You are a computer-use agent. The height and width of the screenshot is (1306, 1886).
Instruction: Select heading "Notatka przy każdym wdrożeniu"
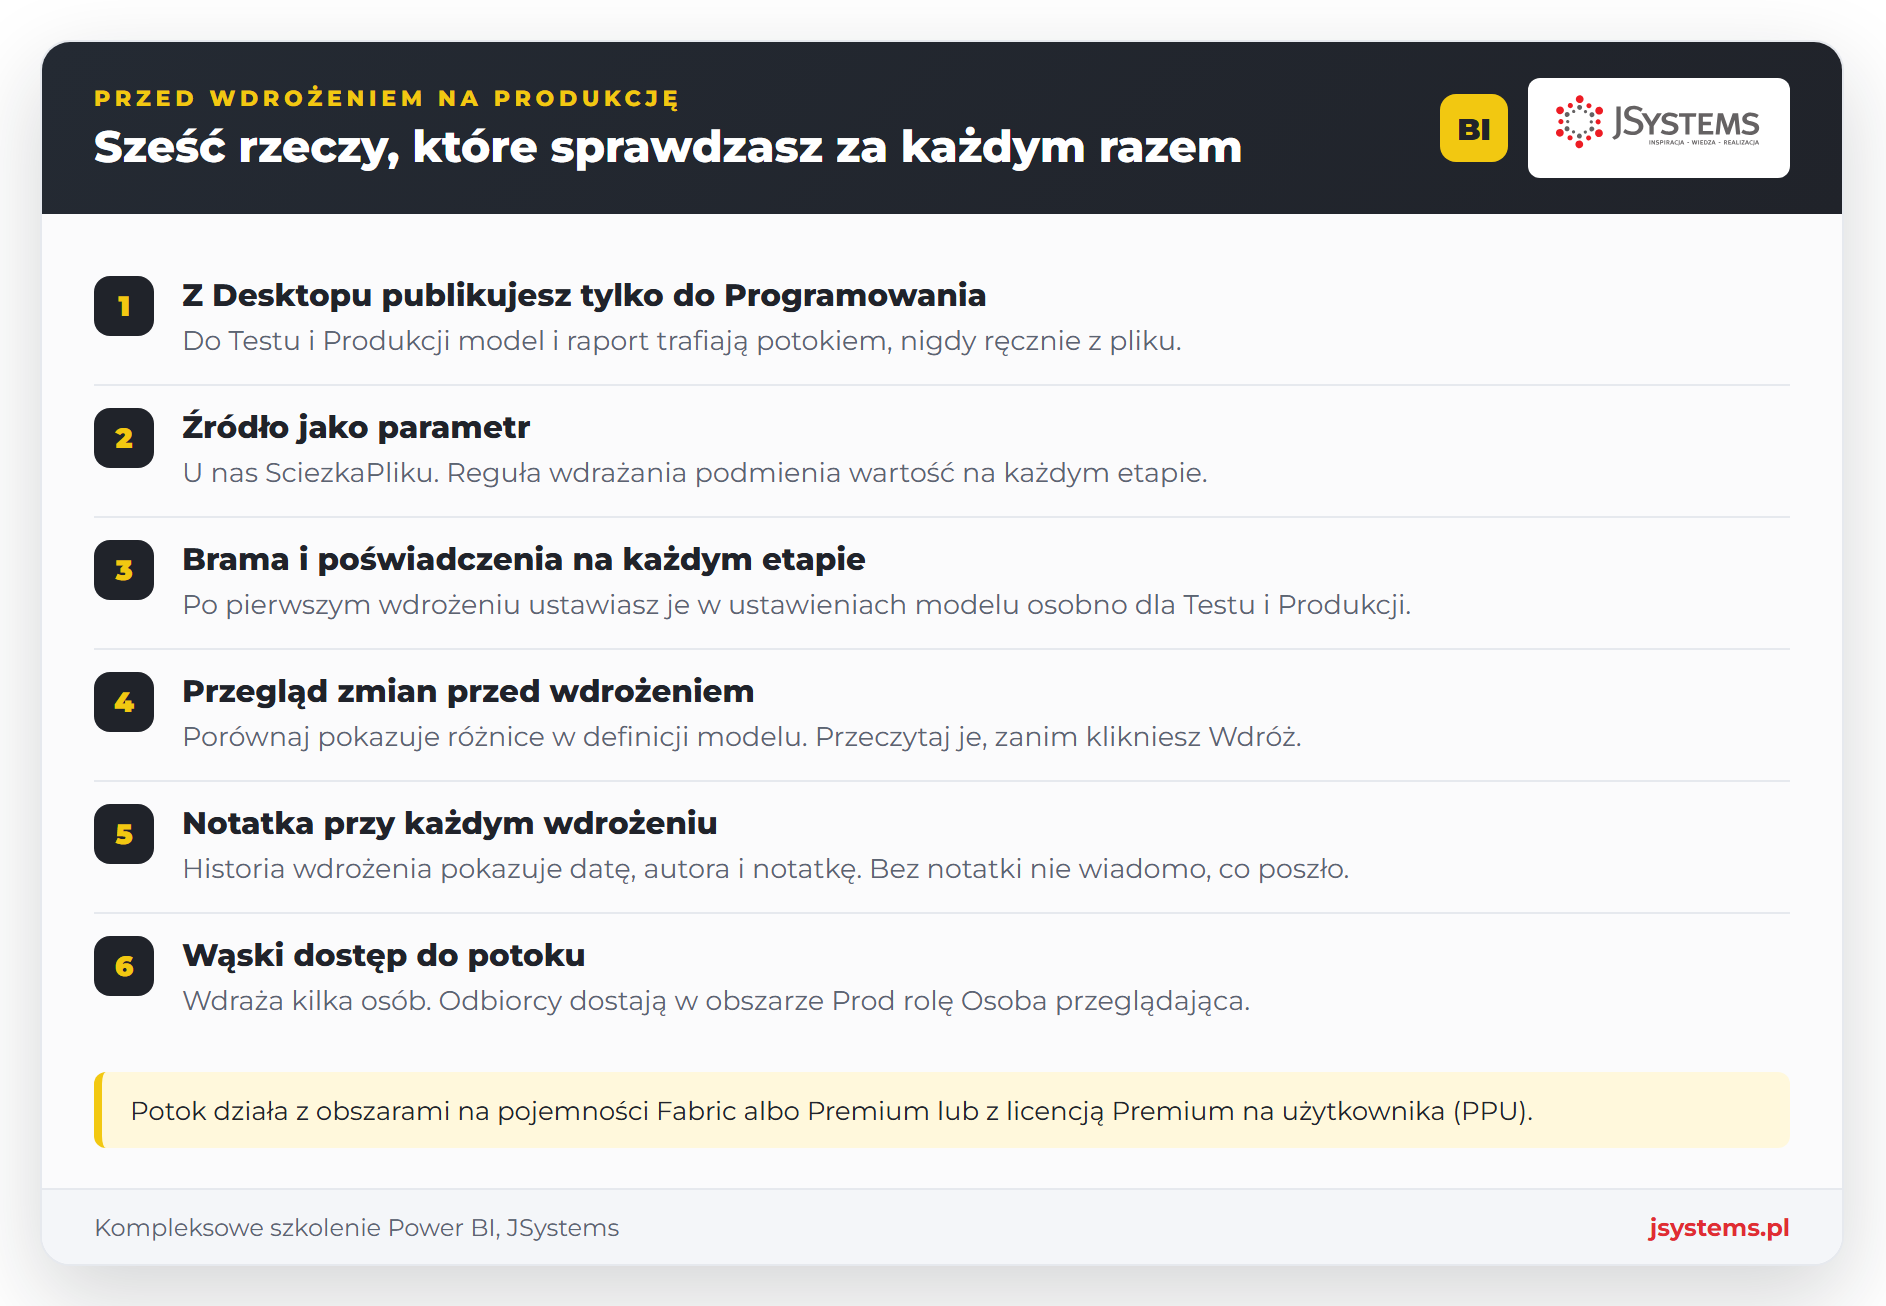450,823
